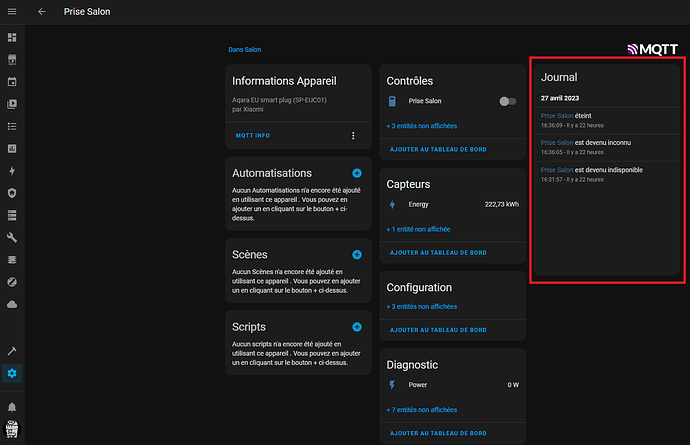Expand 3 hidden entities under Contrôles

(x=422, y=126)
